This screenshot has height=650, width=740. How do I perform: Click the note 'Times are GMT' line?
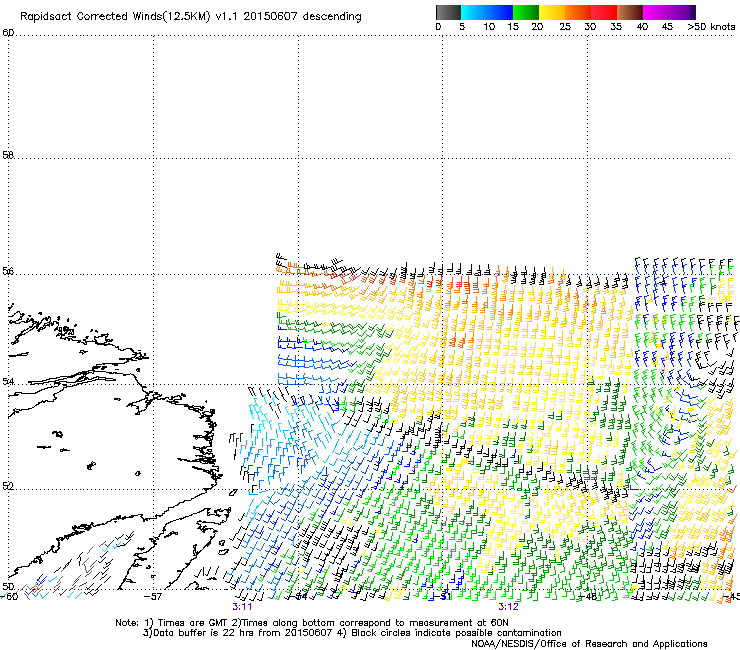tap(312, 623)
